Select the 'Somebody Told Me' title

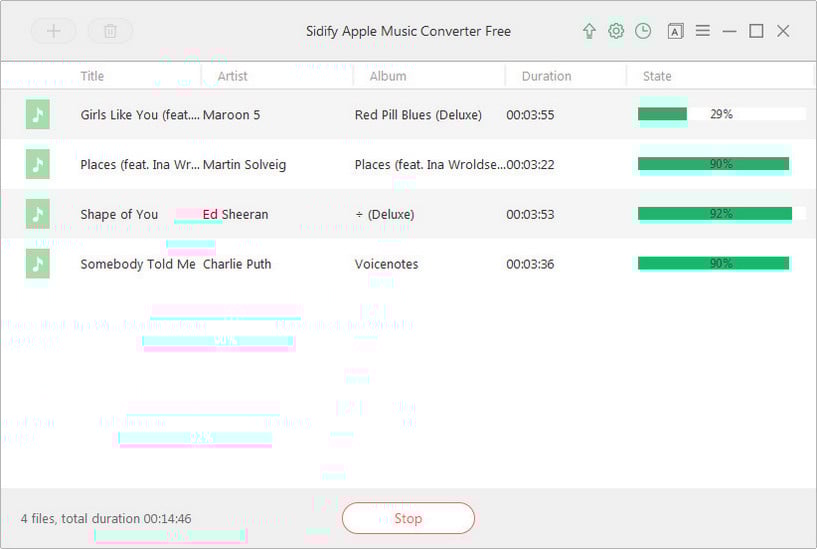point(138,264)
